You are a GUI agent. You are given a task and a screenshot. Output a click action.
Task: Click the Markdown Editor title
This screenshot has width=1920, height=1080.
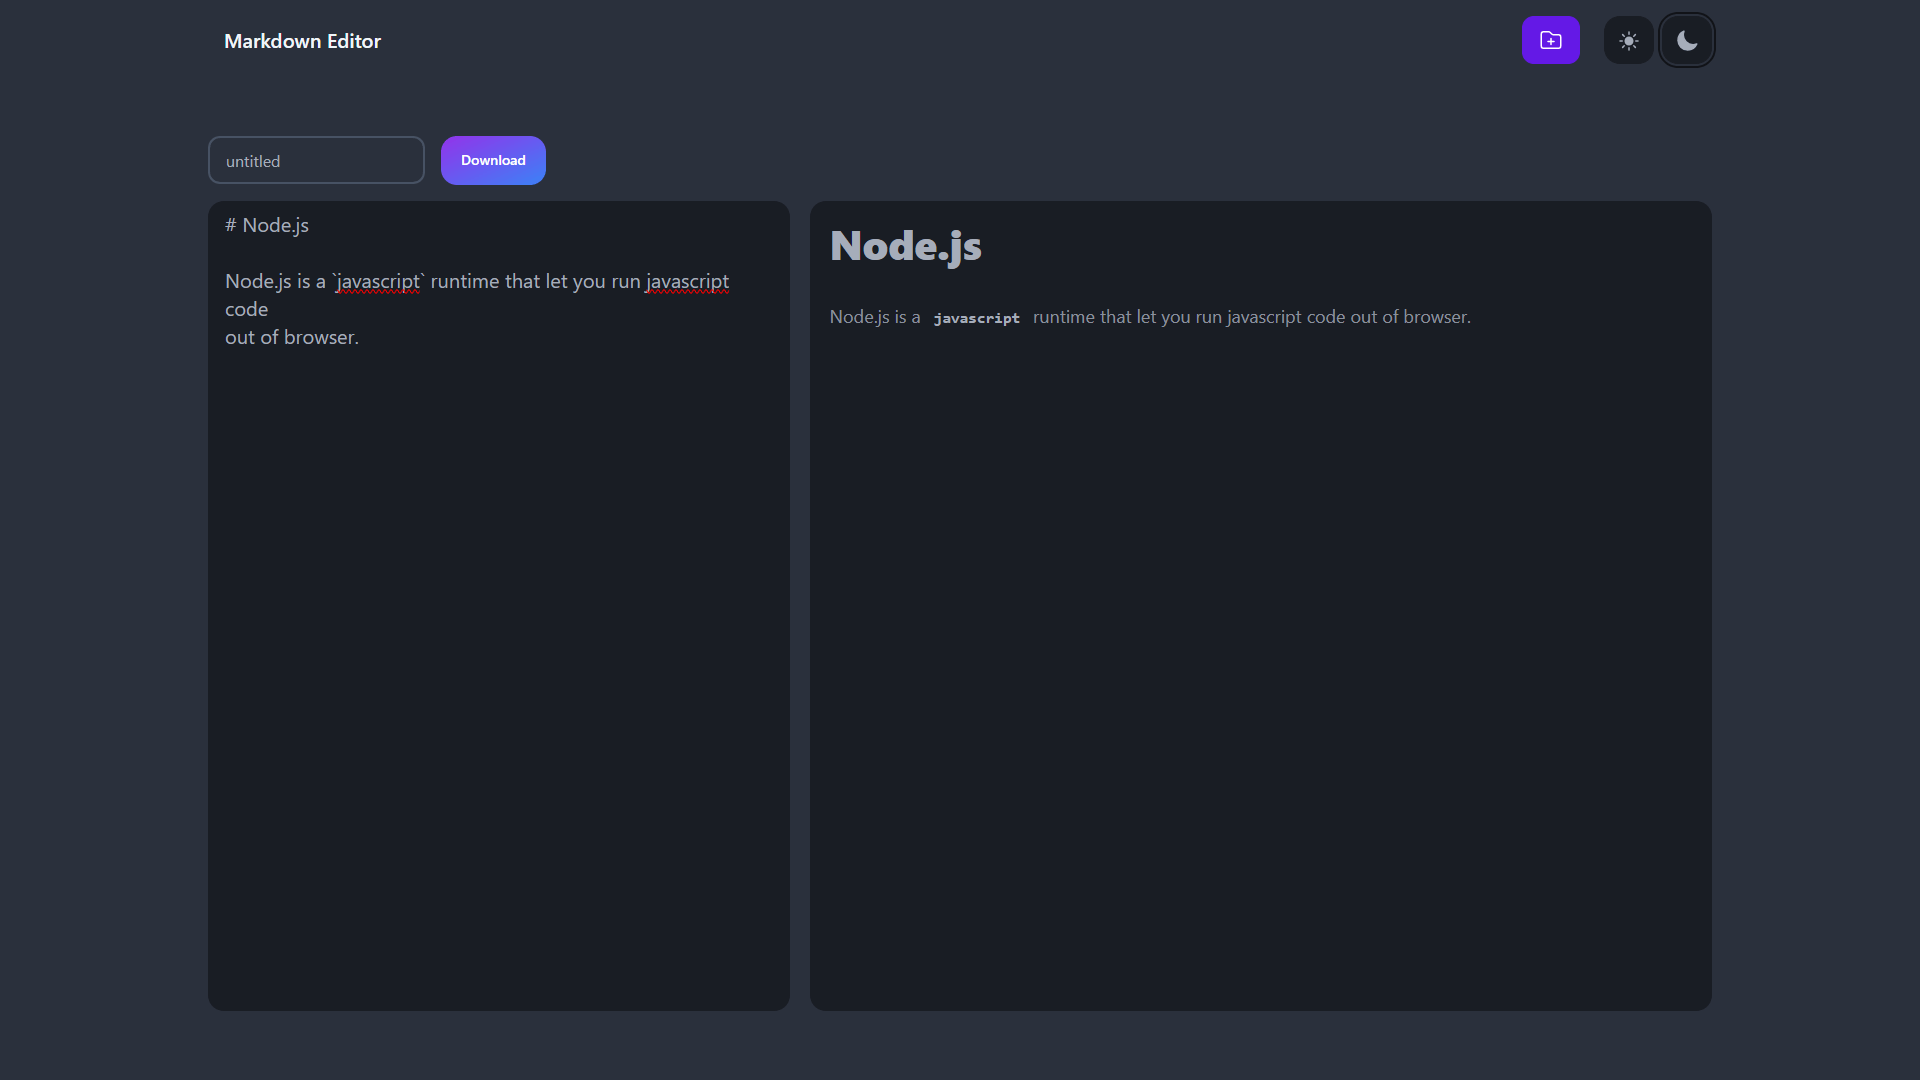point(302,41)
